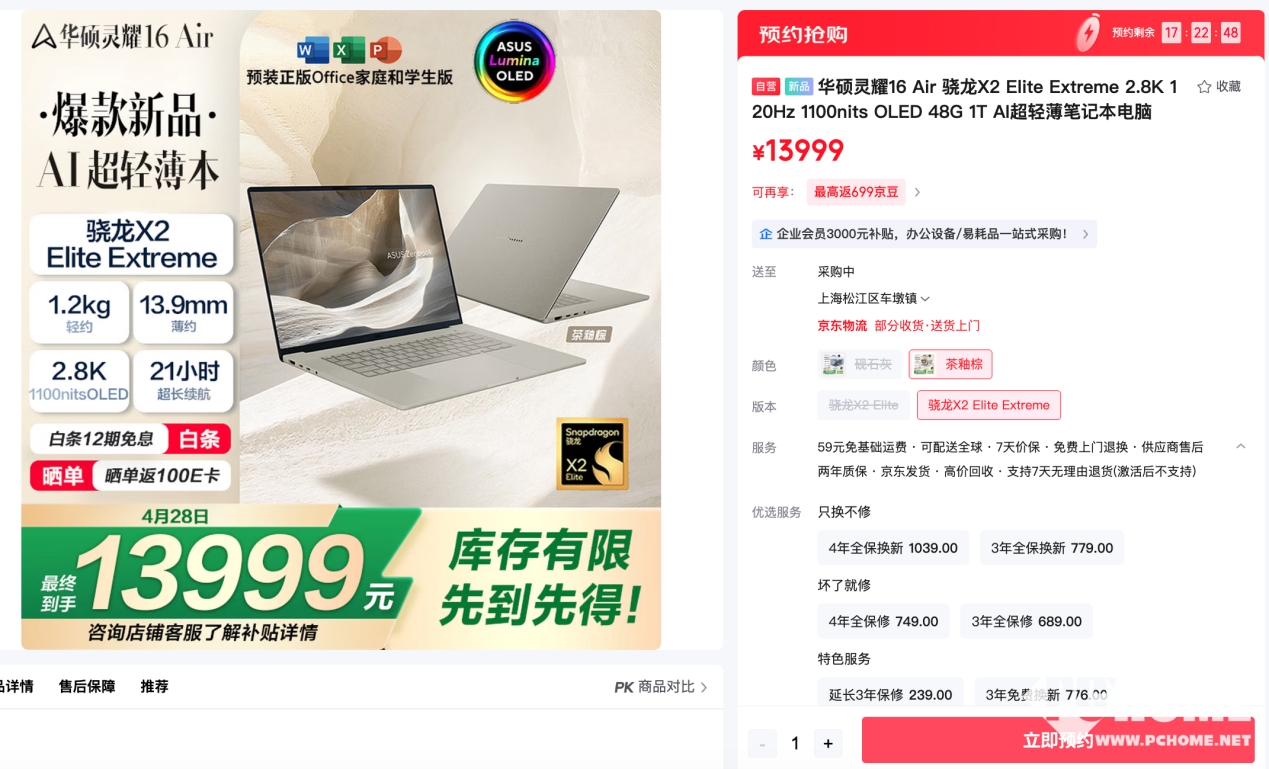Click the star favorite 收藏 icon
Viewport: 1269px width, 769px height.
[1204, 87]
